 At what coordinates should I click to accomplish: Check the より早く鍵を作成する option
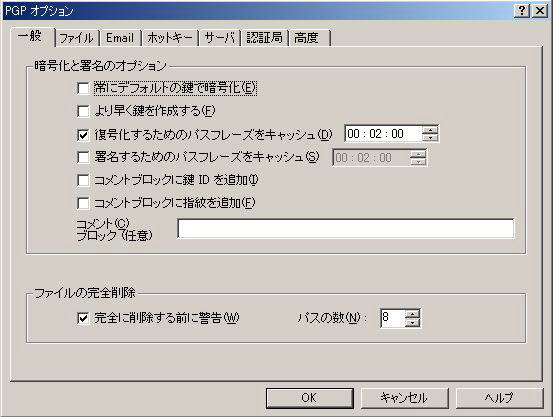click(83, 111)
